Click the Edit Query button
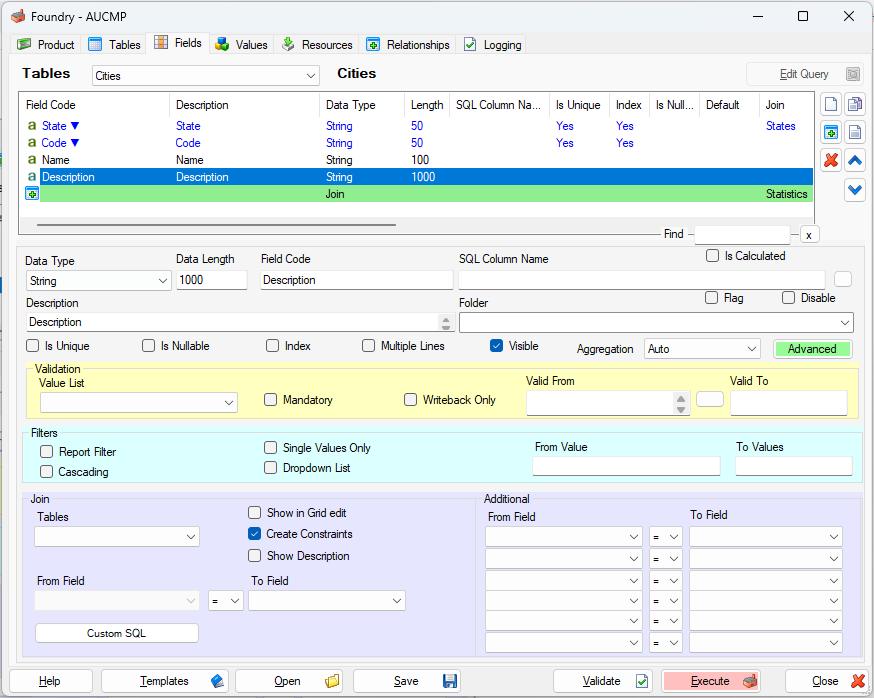The height and width of the screenshot is (698, 874). click(805, 74)
